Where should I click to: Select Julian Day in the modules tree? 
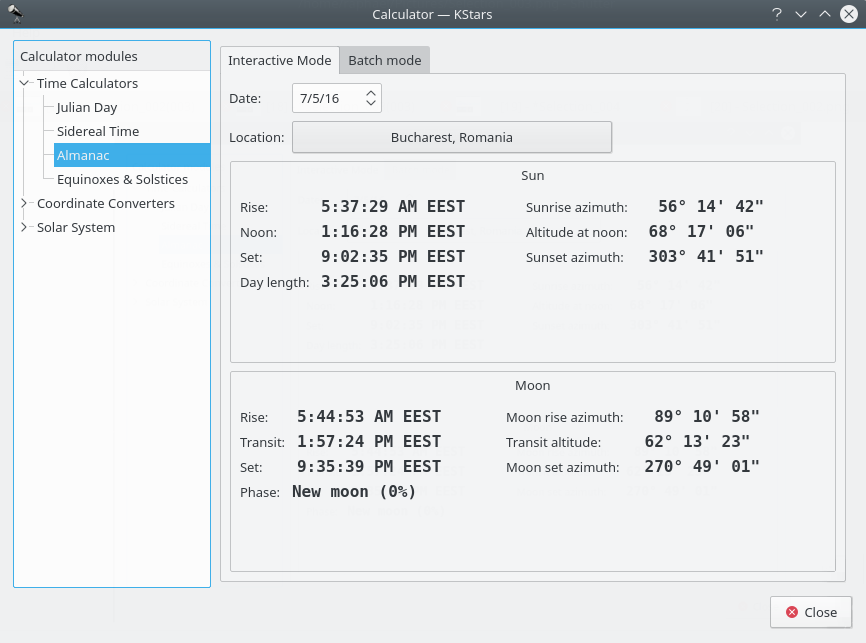[x=87, y=108]
